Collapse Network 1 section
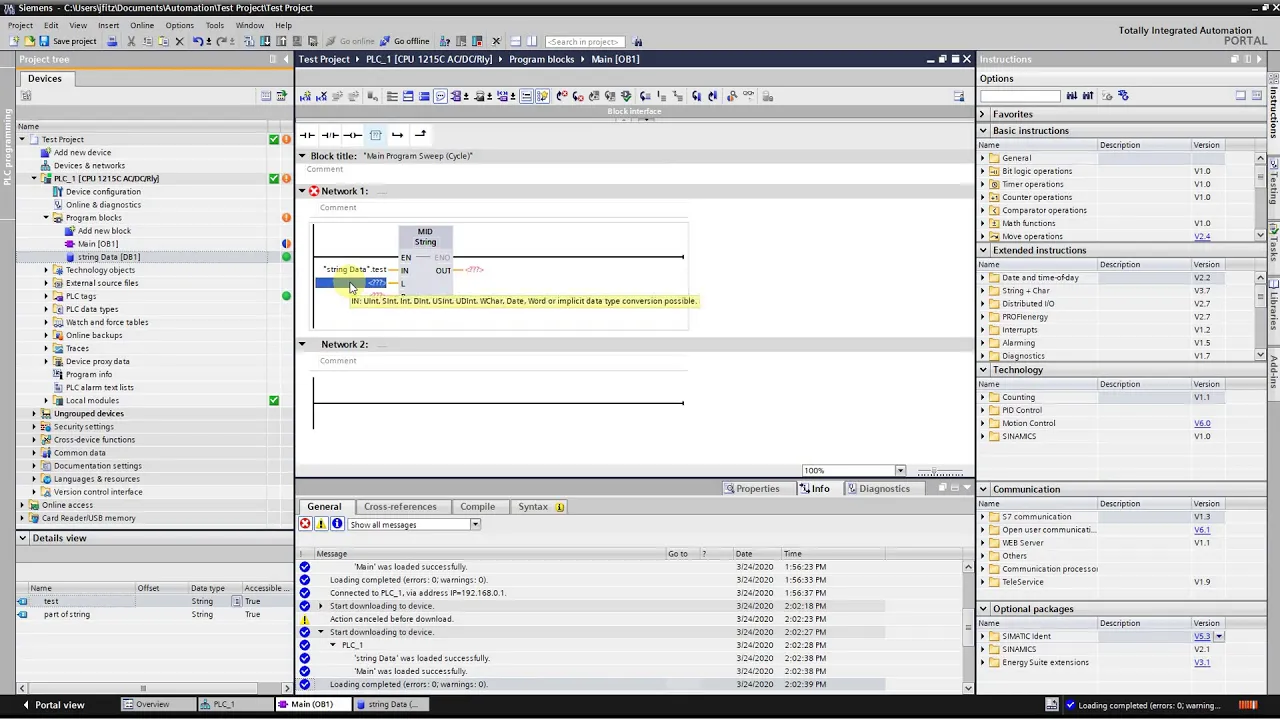Screen dimensions: 1280x720 pyautogui.click(x=302, y=191)
